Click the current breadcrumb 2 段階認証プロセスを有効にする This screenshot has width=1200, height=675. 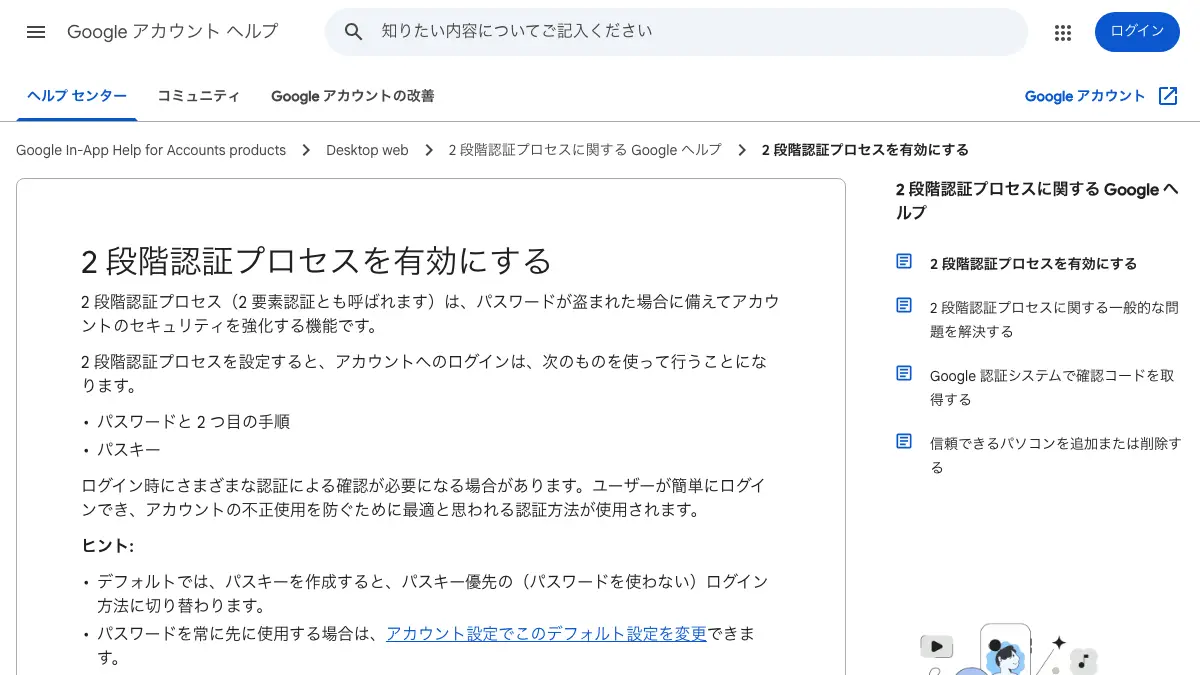(x=865, y=150)
